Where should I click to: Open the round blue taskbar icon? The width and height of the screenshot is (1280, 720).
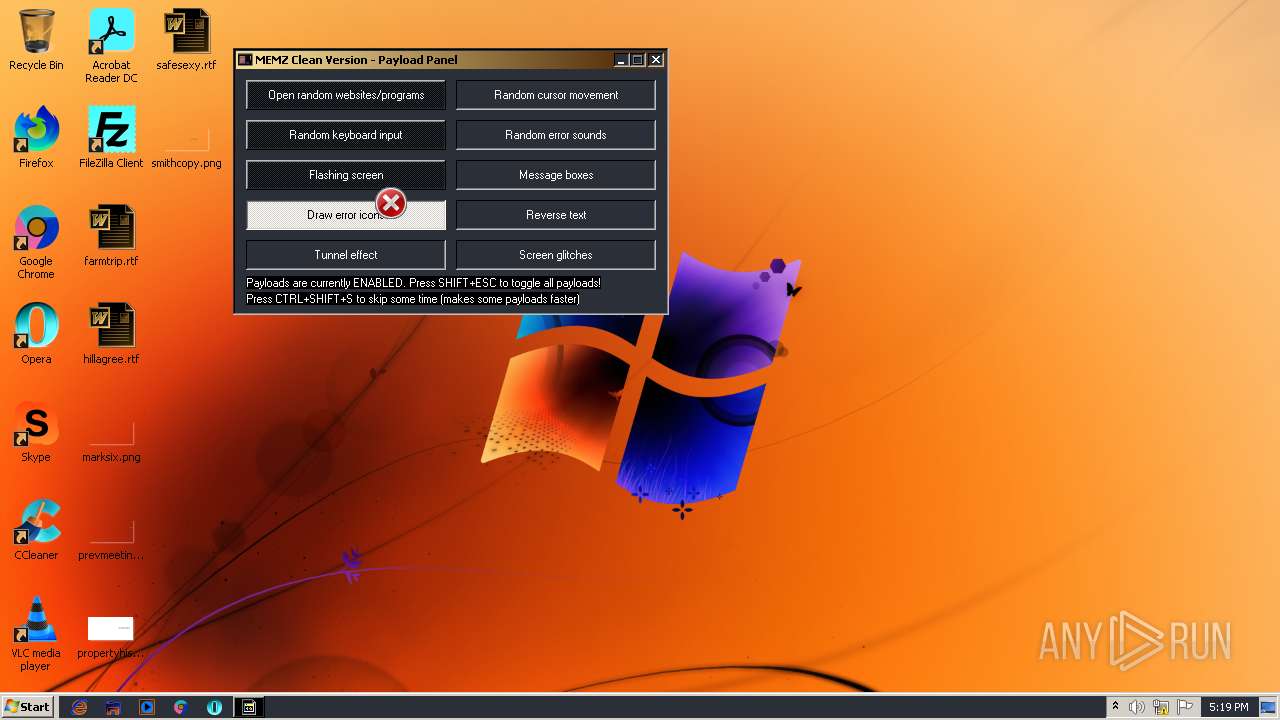click(215, 707)
